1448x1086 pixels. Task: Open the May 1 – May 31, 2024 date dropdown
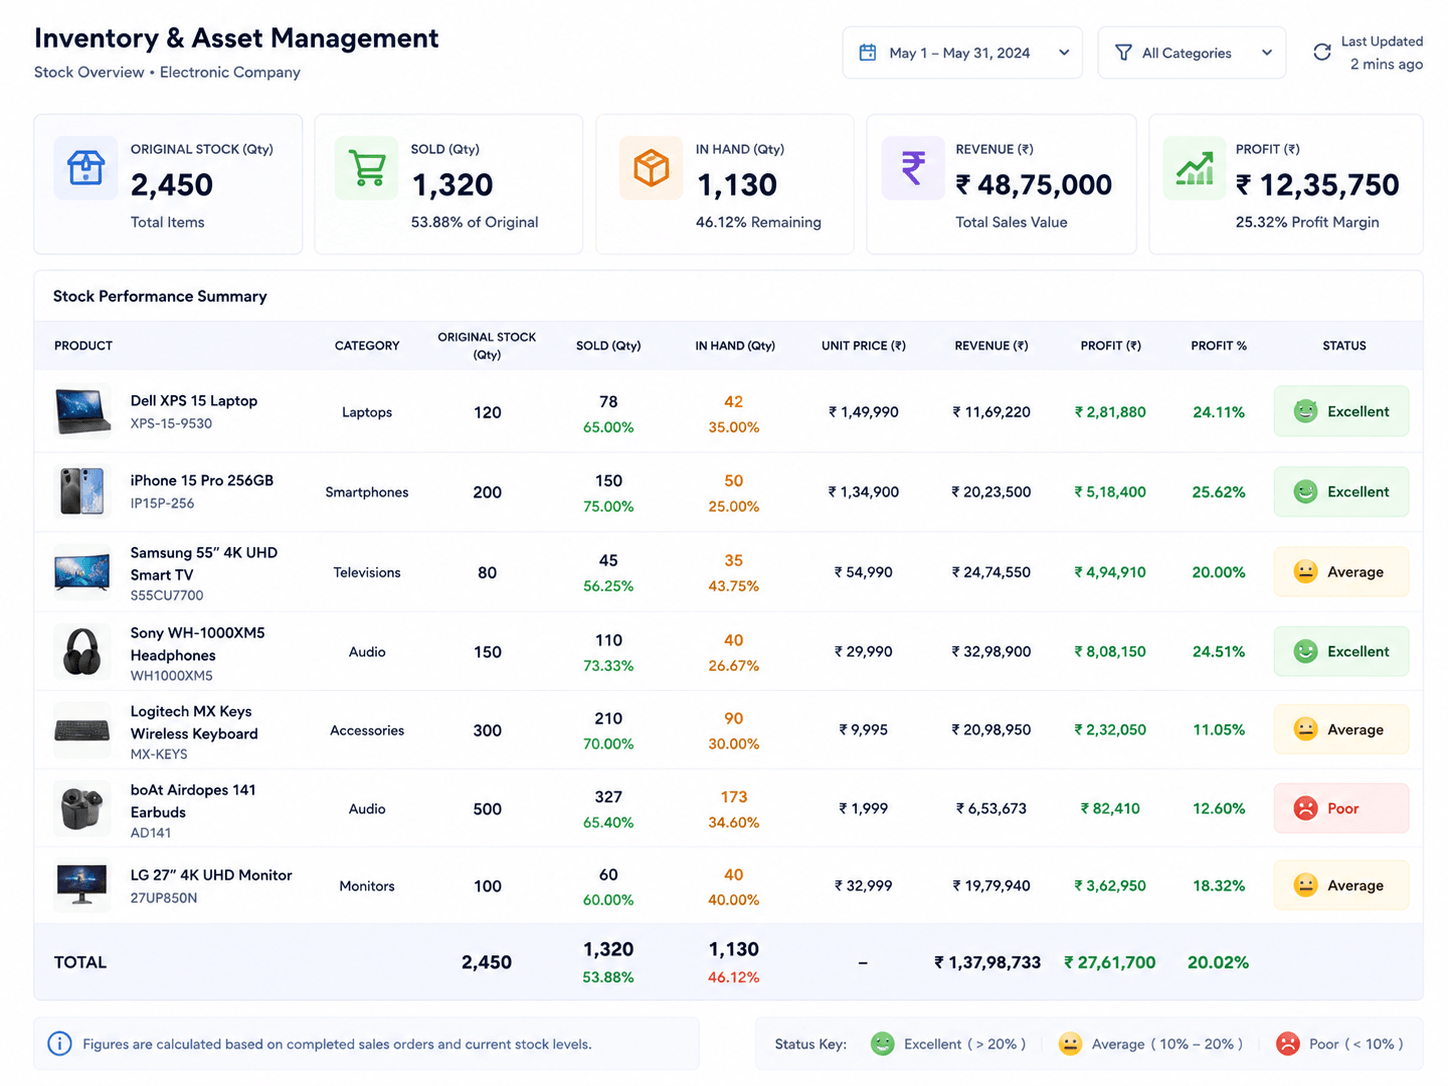click(x=962, y=53)
